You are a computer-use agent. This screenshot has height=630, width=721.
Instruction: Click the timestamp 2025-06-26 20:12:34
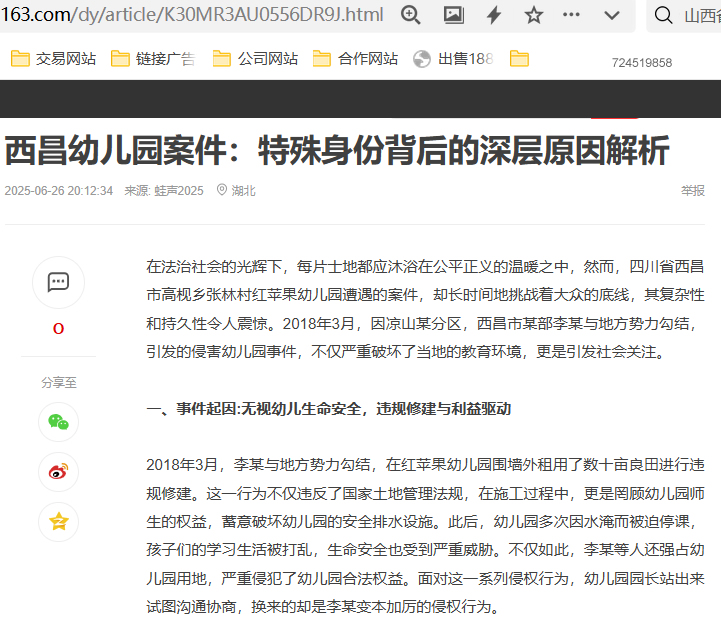(59, 190)
